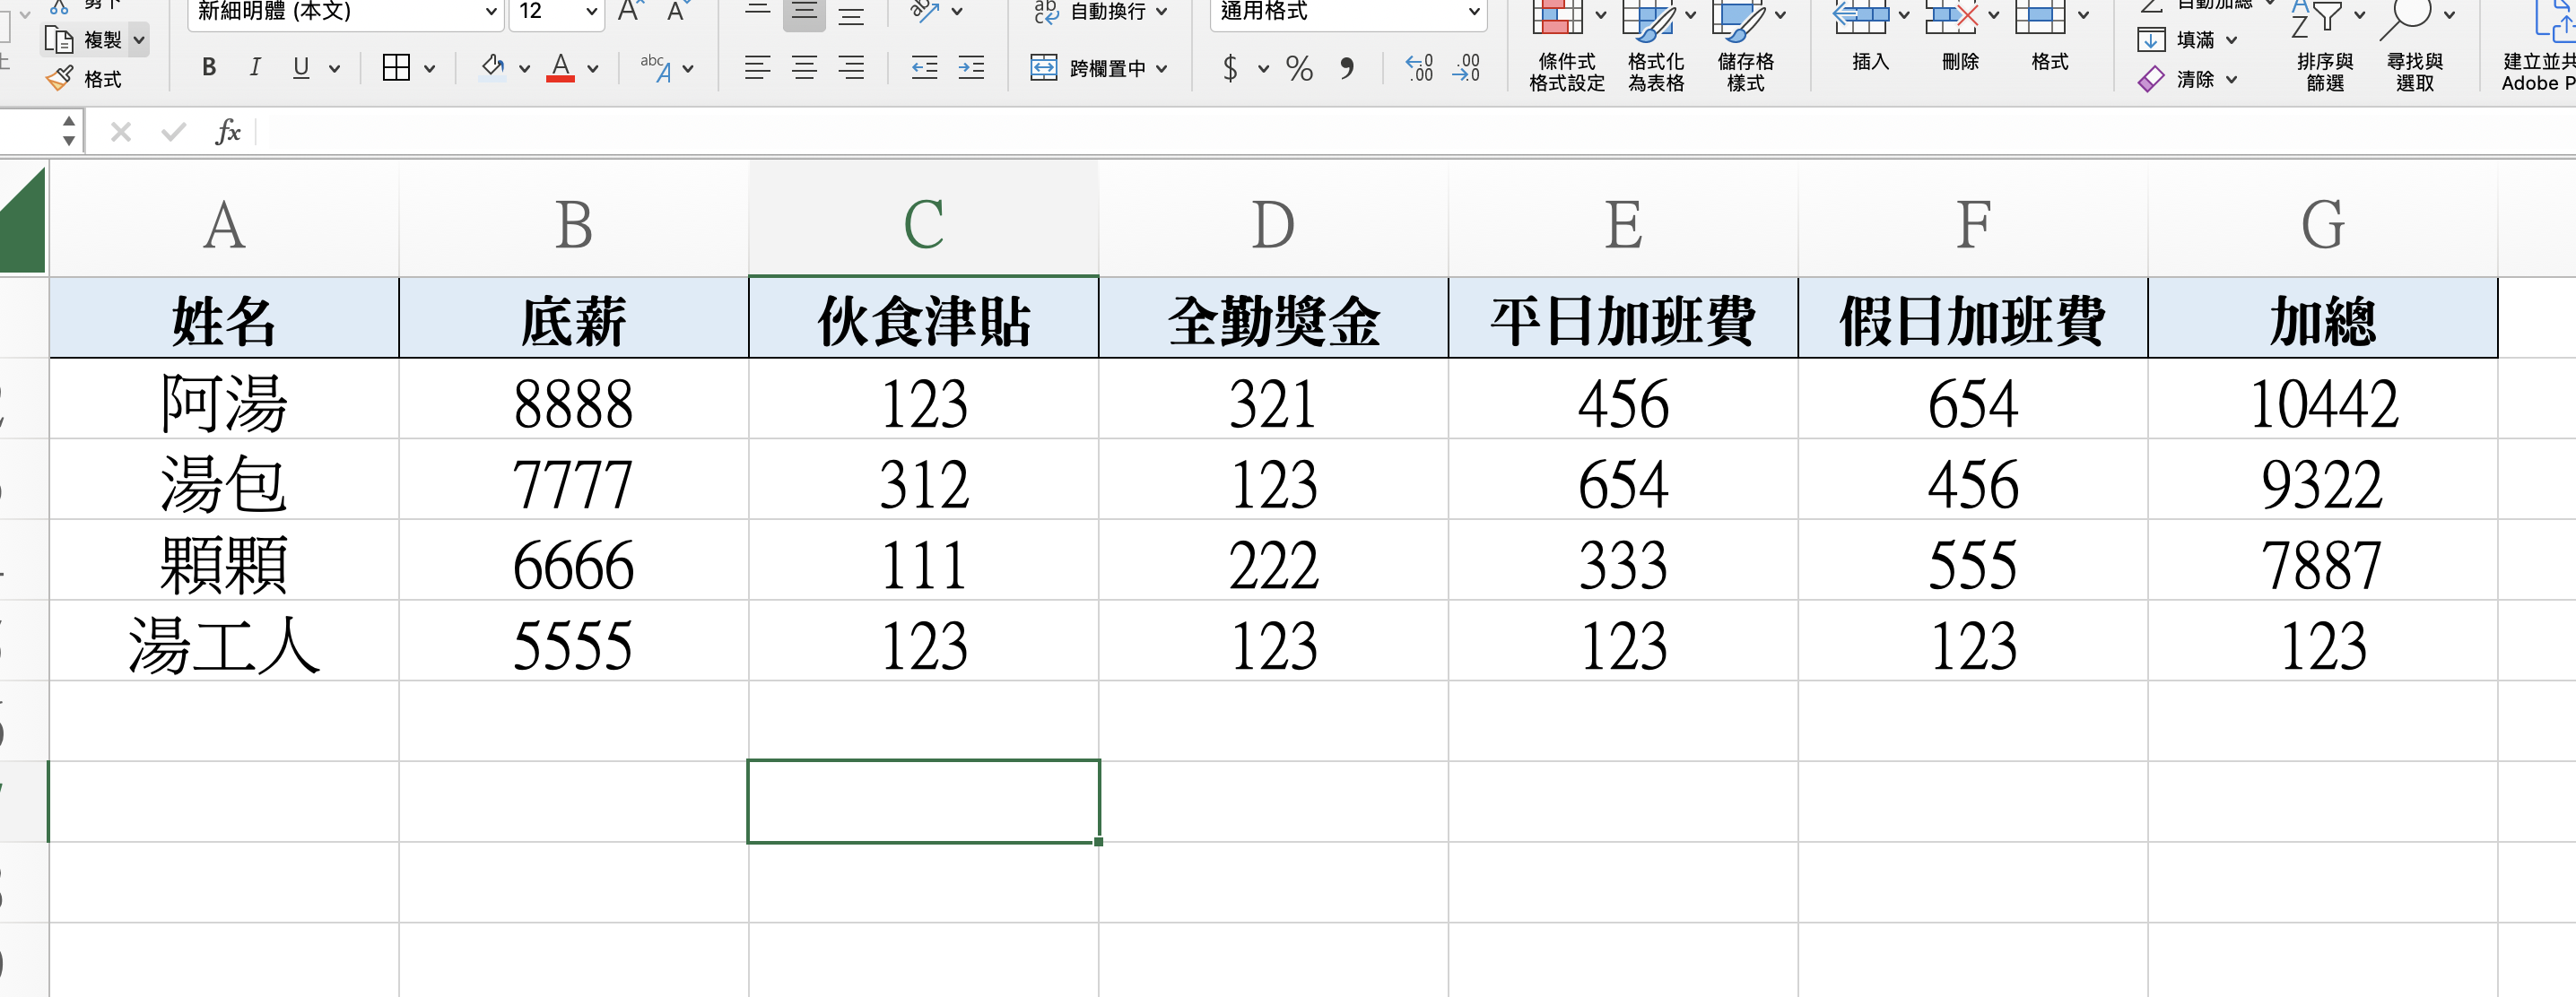
Task: Open the font size dropdown showing 12
Action: click(591, 12)
